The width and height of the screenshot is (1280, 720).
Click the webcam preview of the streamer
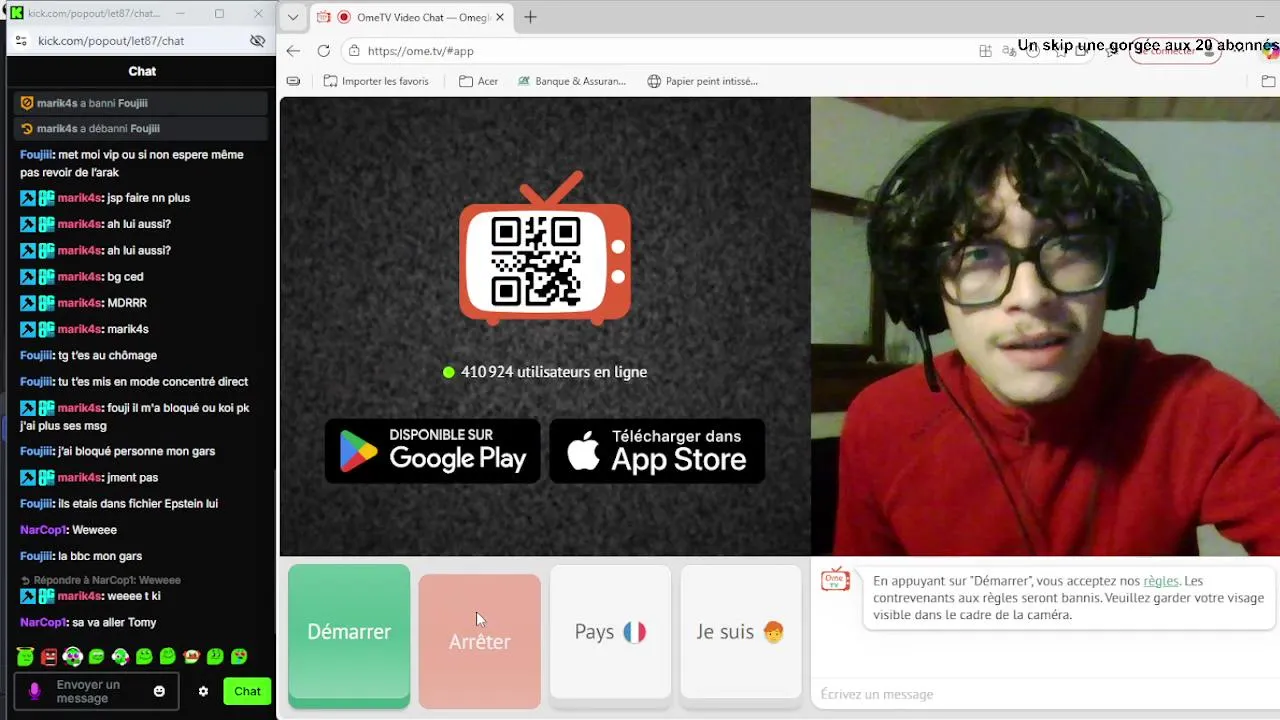point(1045,326)
